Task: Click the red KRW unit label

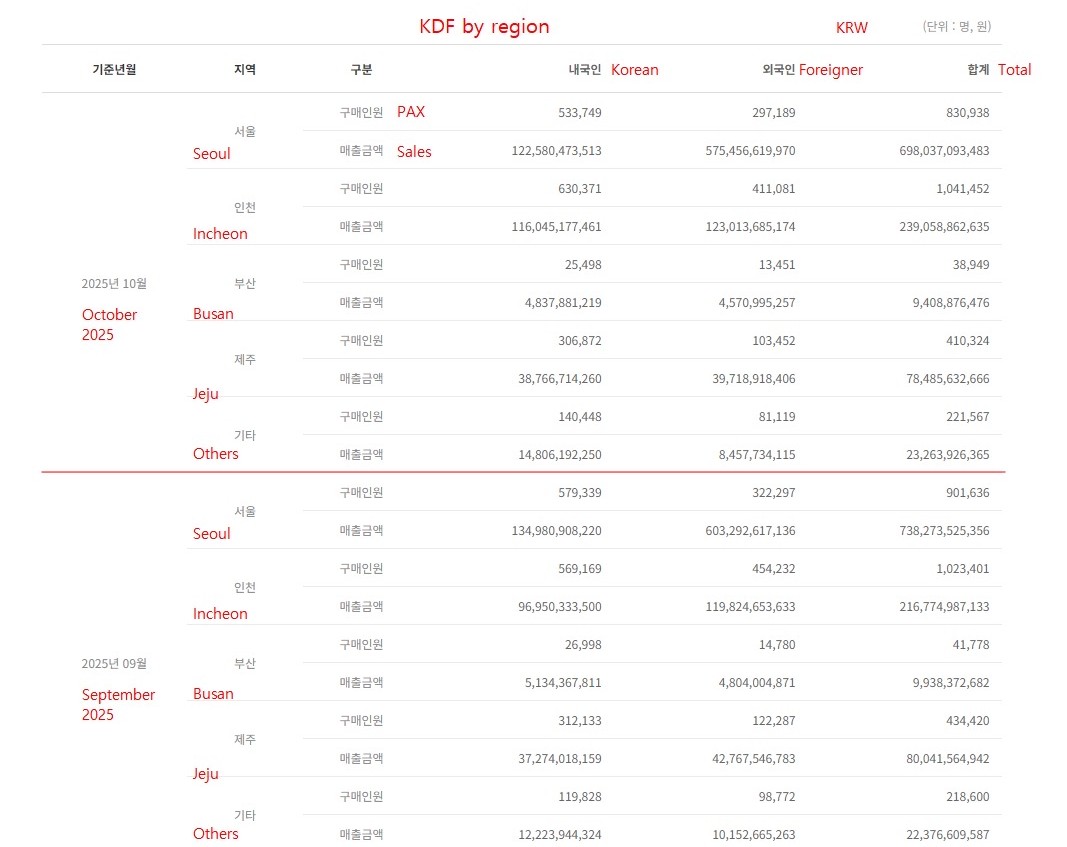Action: [x=852, y=28]
